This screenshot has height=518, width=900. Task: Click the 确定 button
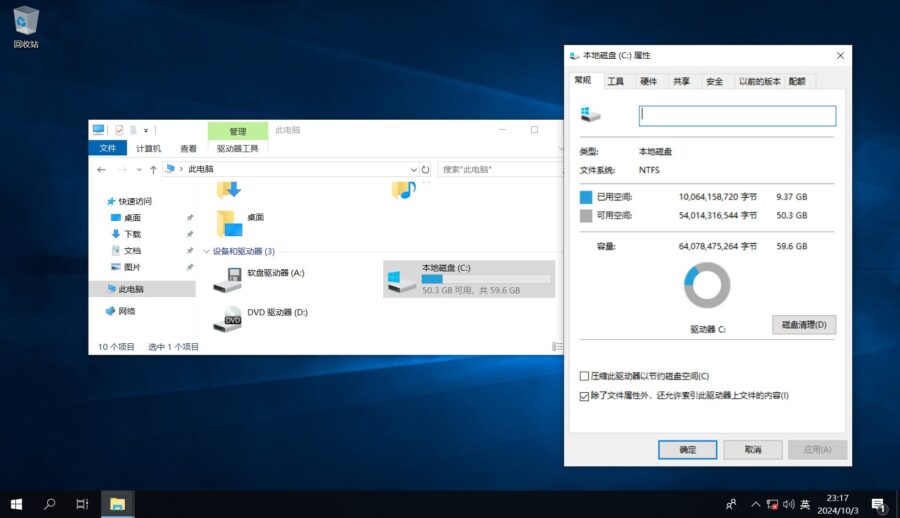pos(688,450)
